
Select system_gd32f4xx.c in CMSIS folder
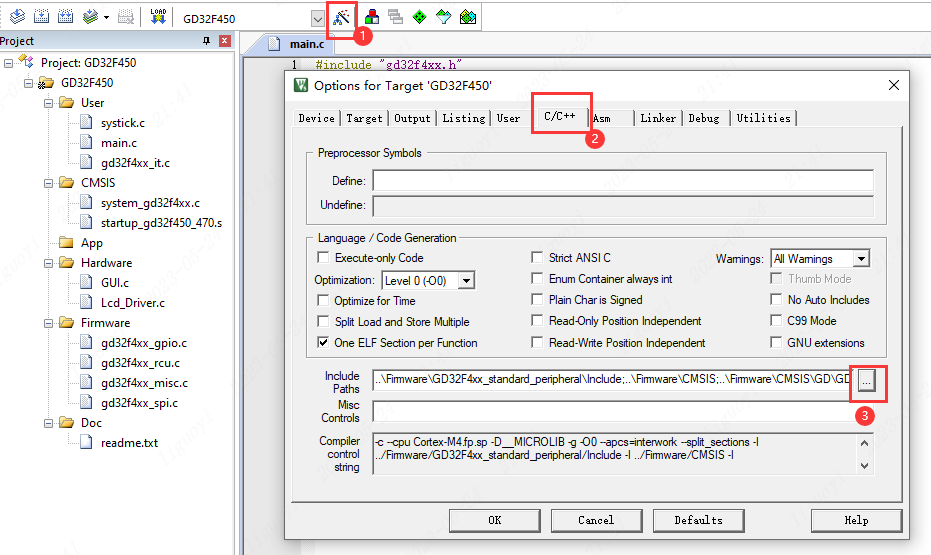150,203
